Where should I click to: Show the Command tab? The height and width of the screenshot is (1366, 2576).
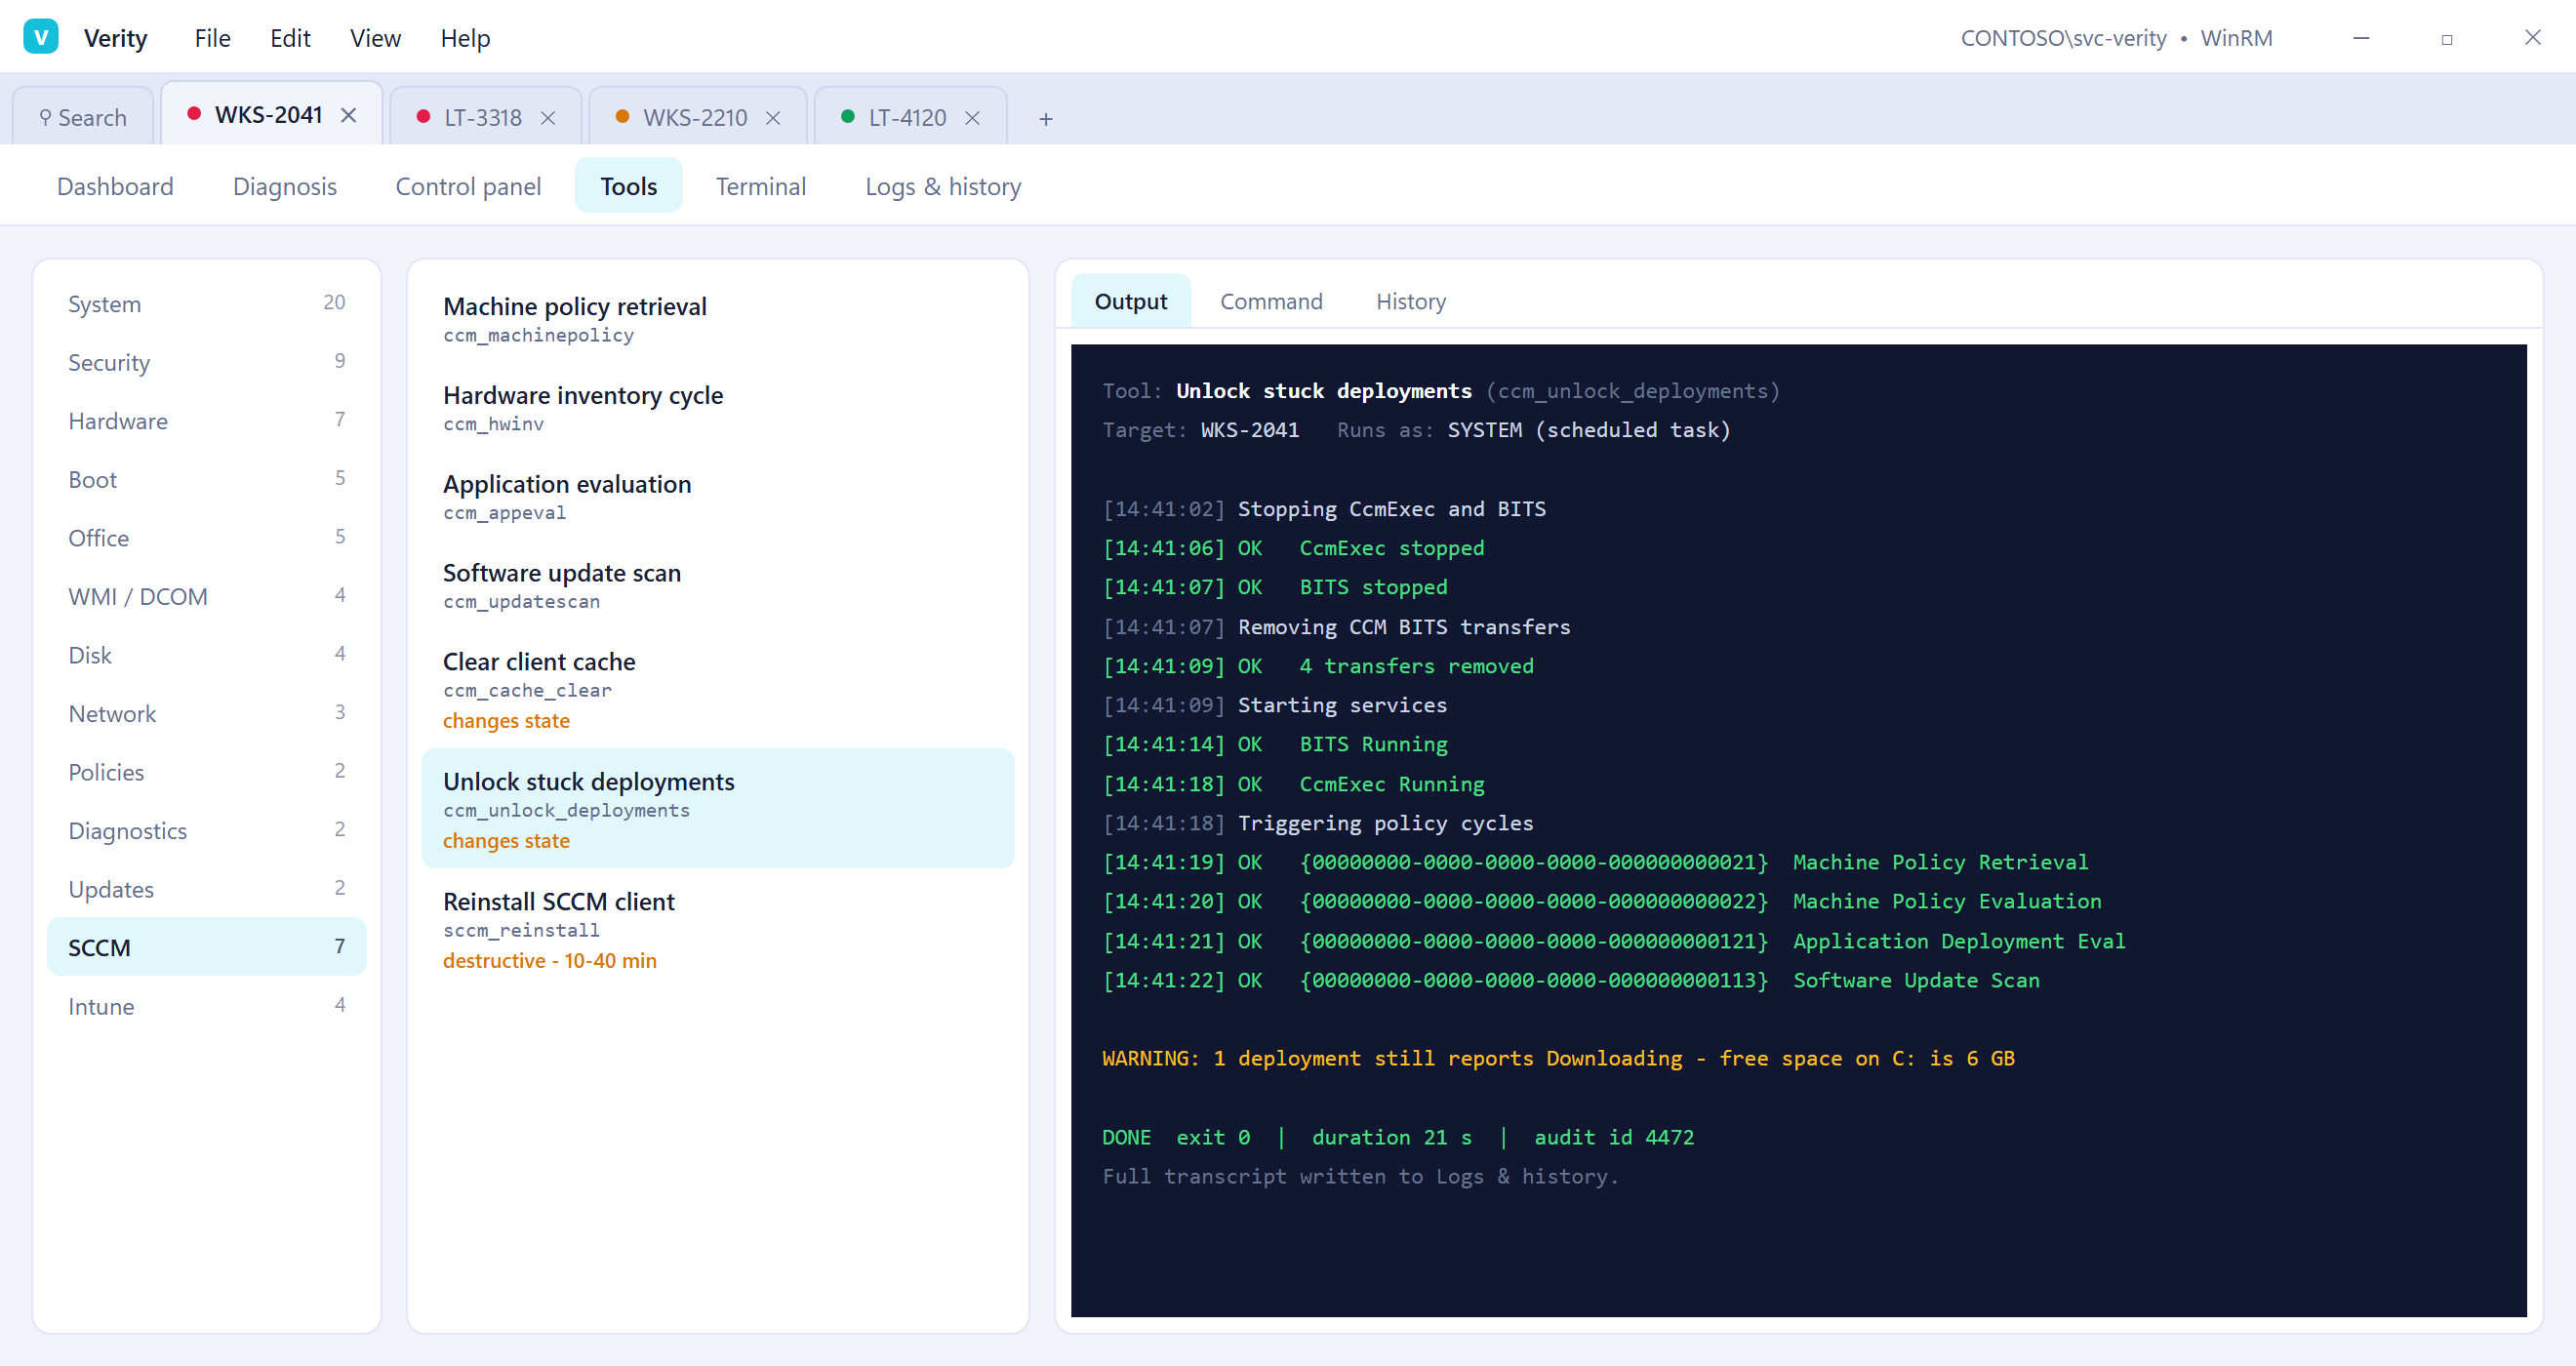pos(1271,301)
